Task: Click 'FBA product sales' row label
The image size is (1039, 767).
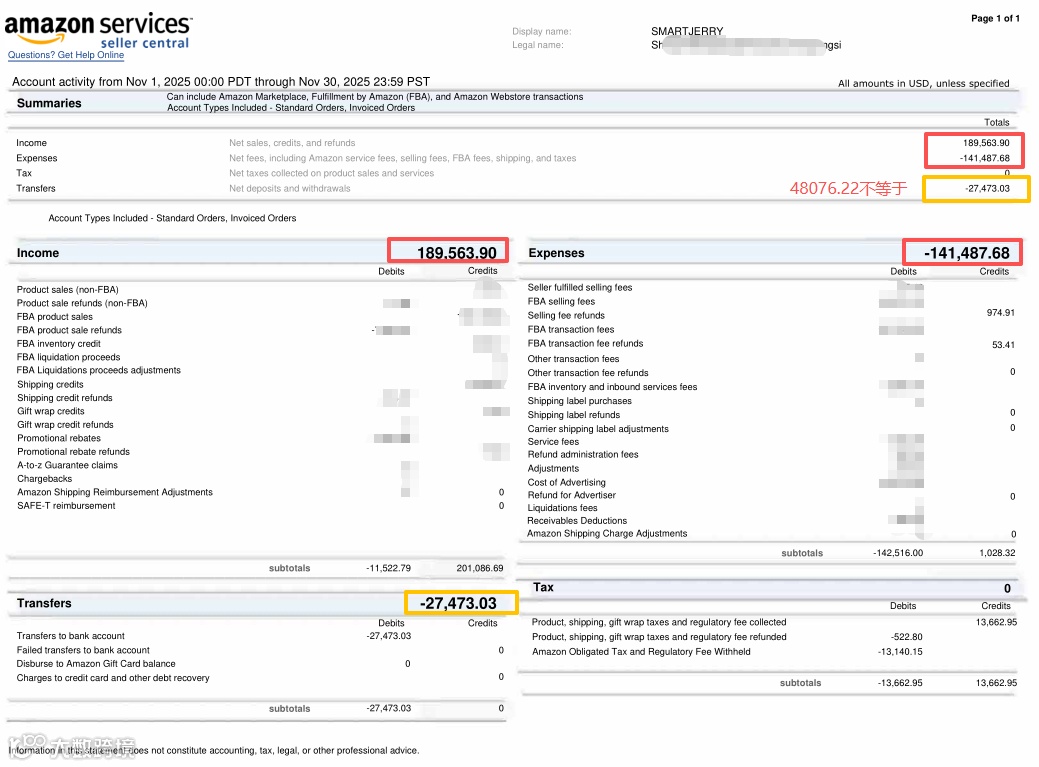Action: [55, 317]
